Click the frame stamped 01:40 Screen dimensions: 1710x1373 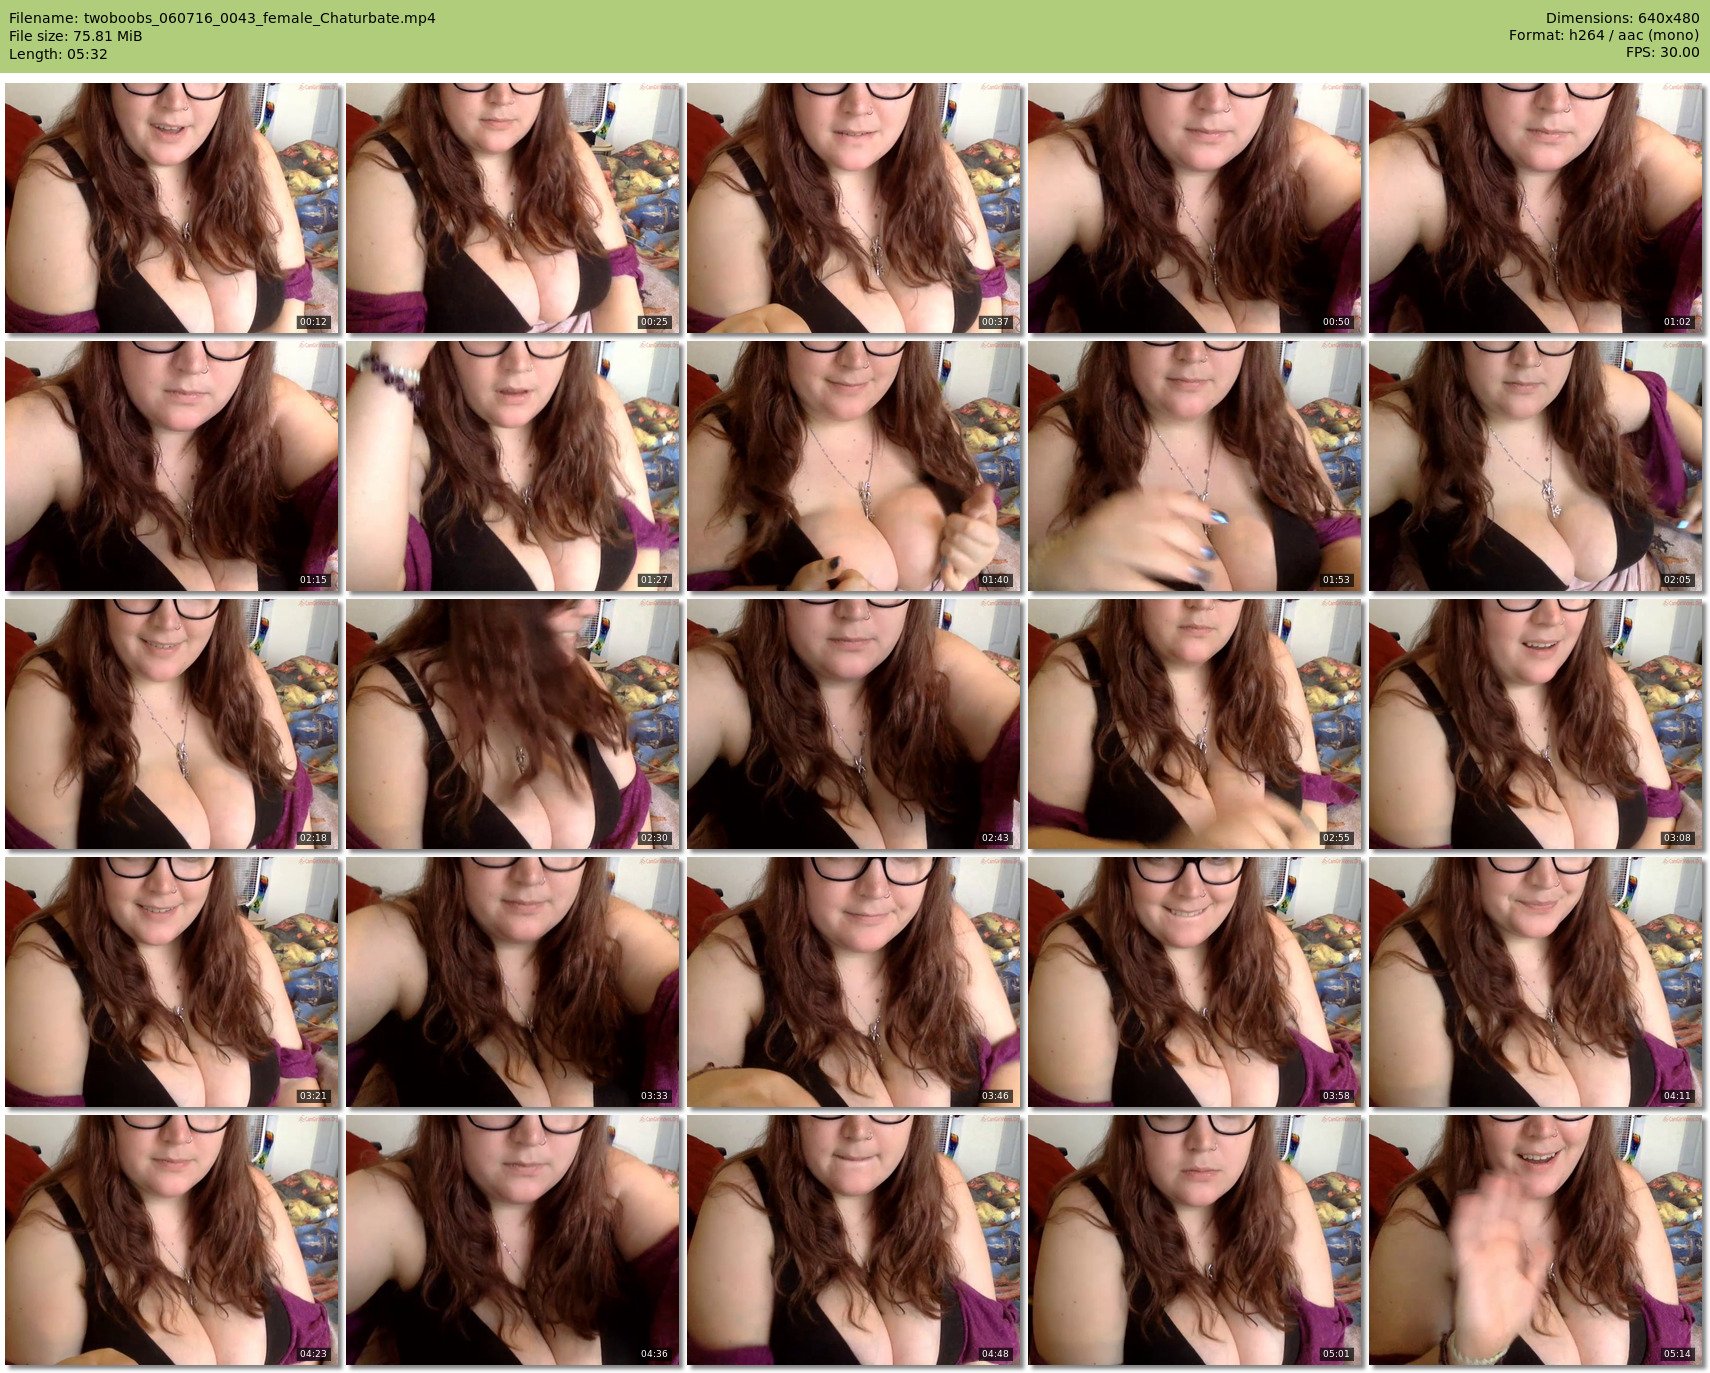(853, 466)
